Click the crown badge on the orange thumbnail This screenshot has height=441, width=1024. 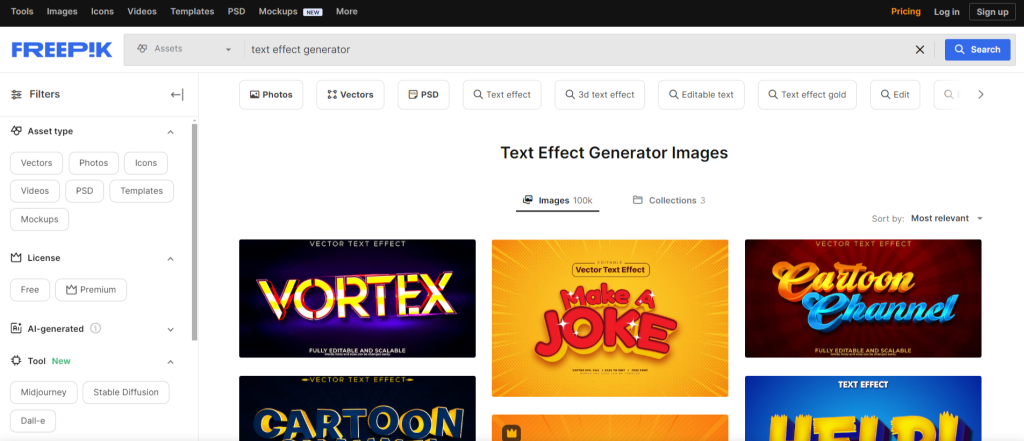click(511, 432)
